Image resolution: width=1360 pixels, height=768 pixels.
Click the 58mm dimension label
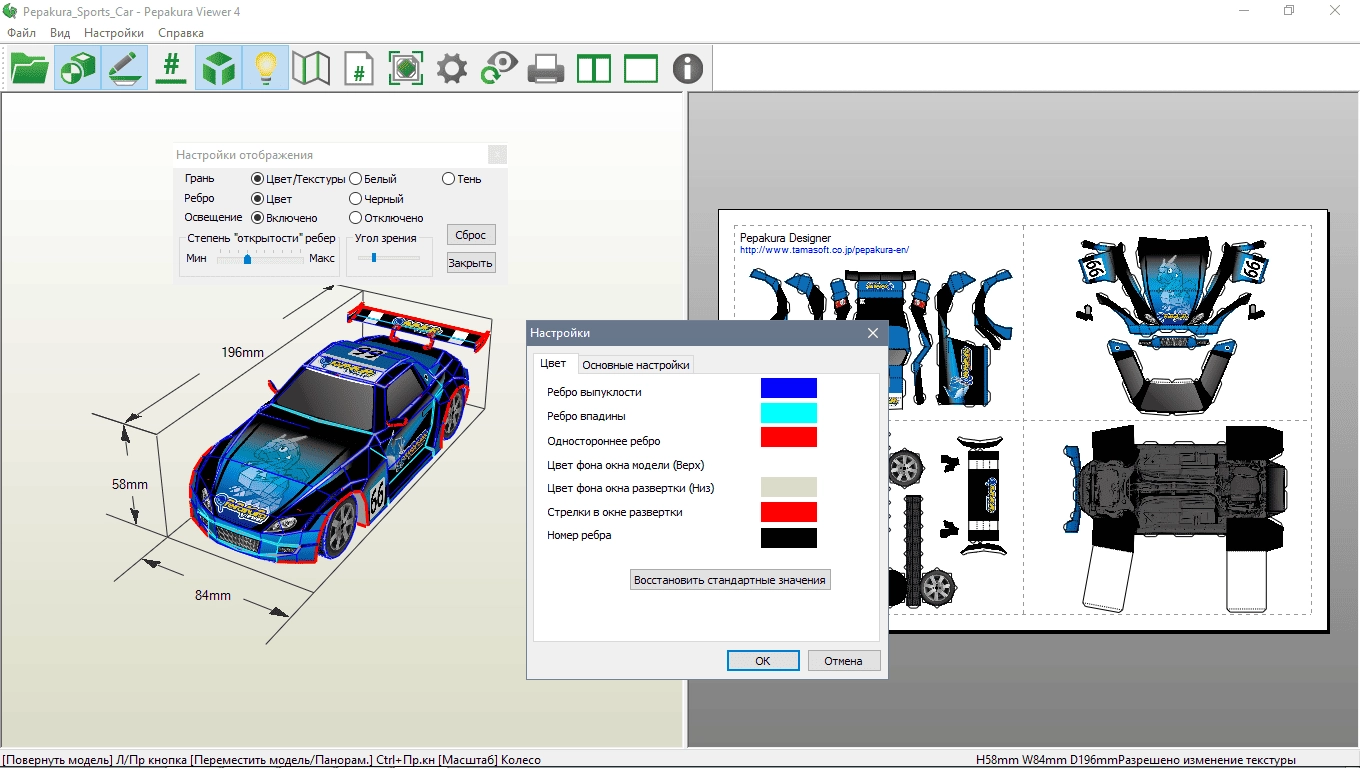[x=129, y=484]
